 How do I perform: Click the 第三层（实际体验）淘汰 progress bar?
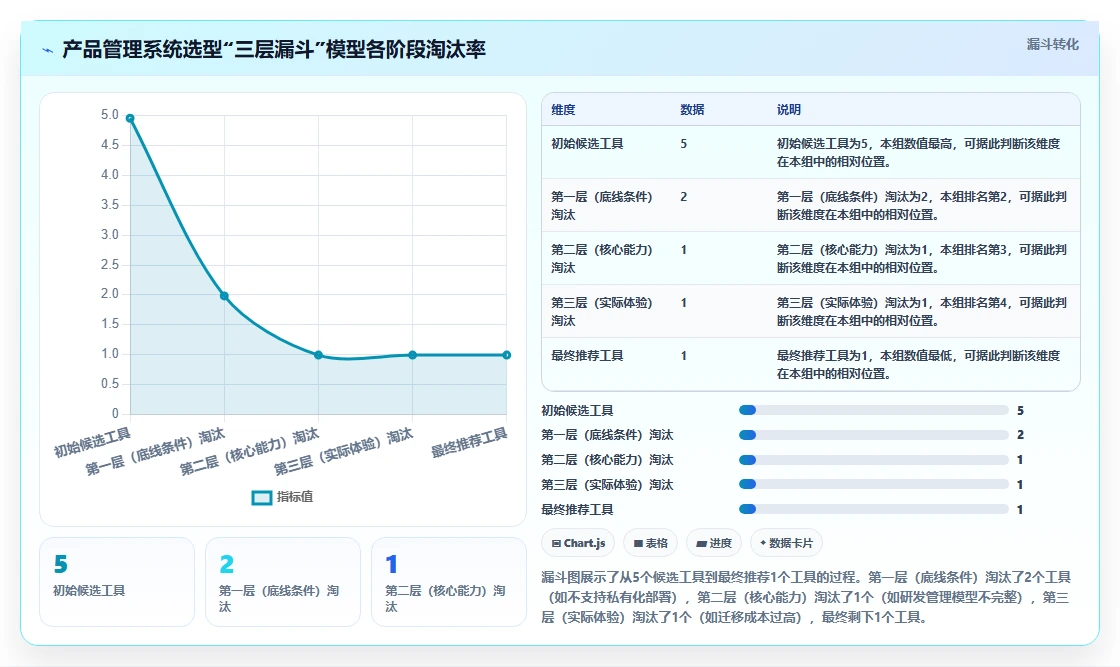[x=874, y=484]
